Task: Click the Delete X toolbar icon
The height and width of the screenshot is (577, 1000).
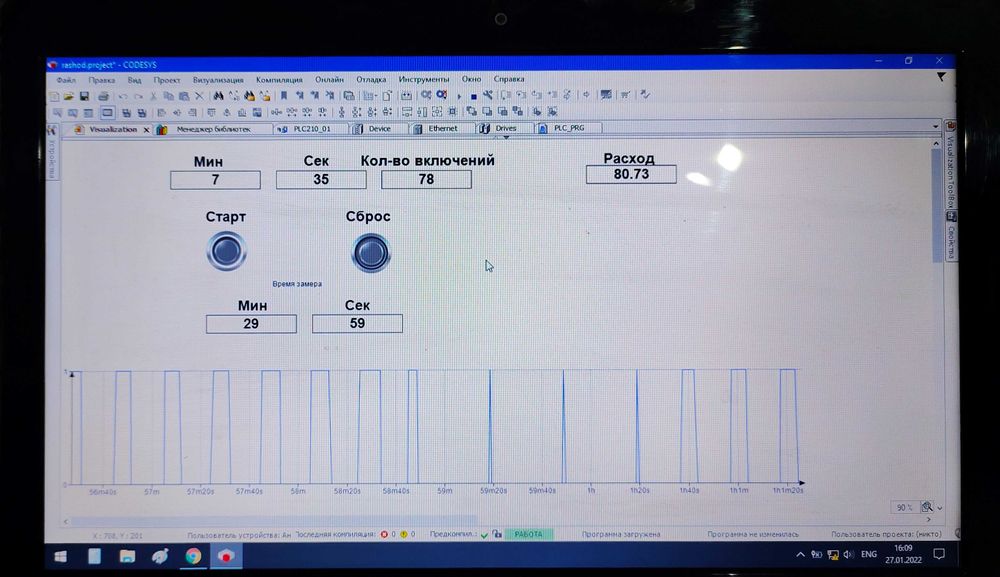Action: tap(199, 96)
